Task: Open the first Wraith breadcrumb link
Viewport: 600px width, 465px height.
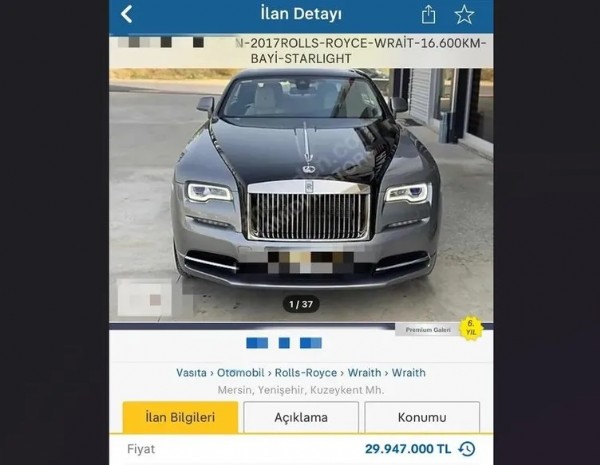Action: click(x=364, y=373)
